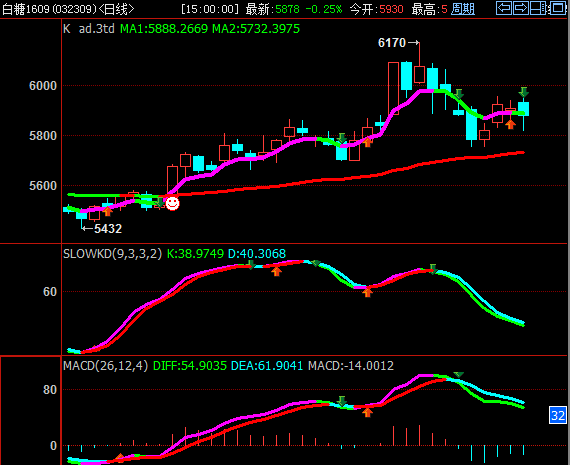Click the K:38.9749 reading
Image resolution: width=570 pixels, height=465 pixels.
pyautogui.click(x=195, y=253)
